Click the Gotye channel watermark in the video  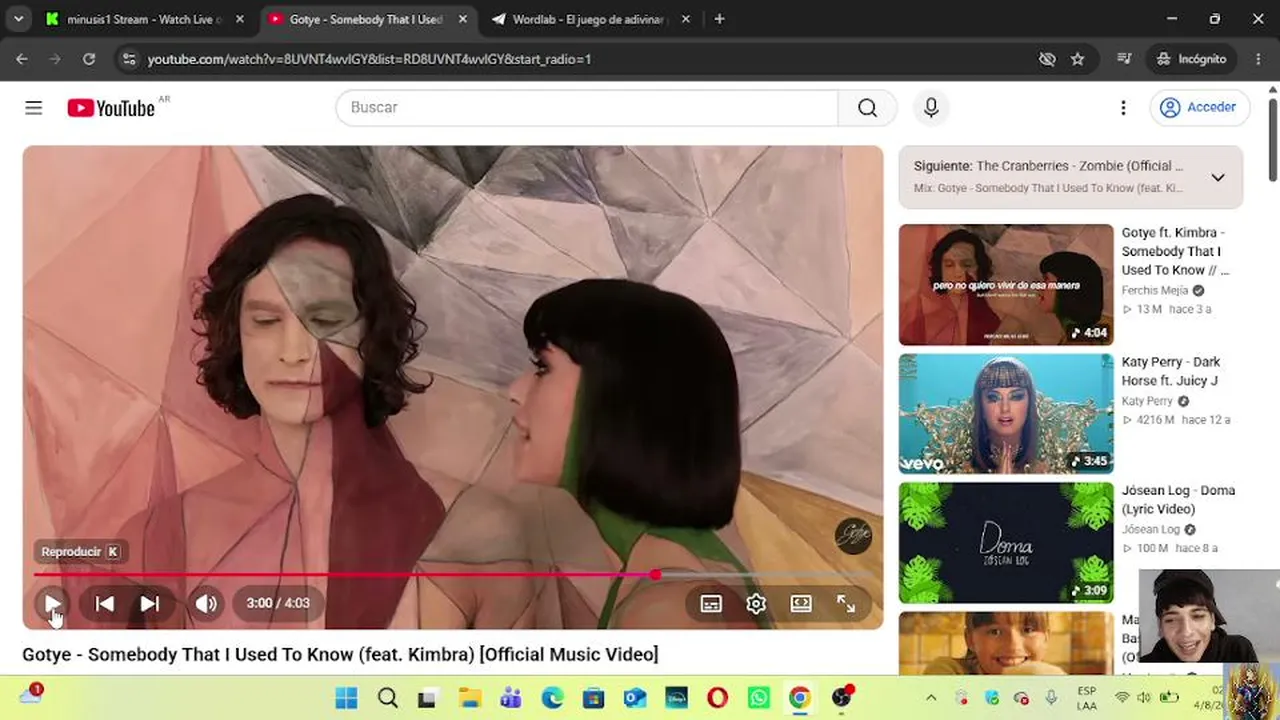pyautogui.click(x=853, y=536)
